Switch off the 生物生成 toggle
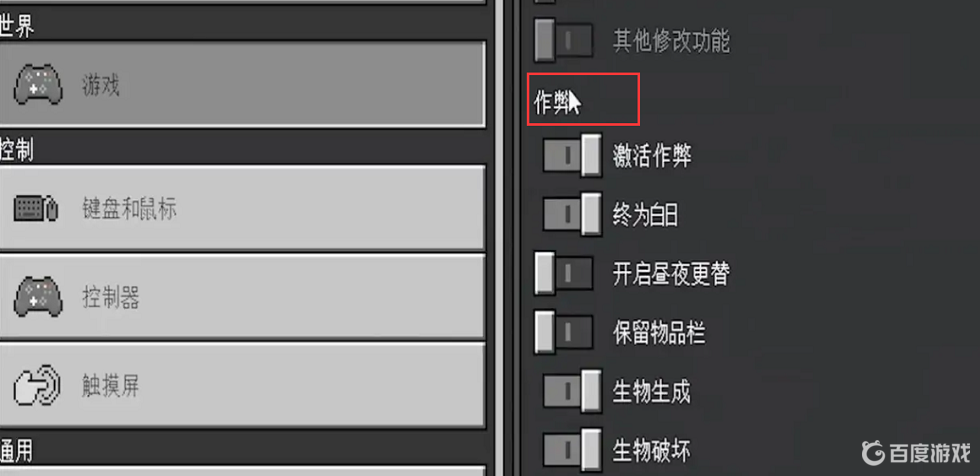 coord(572,392)
